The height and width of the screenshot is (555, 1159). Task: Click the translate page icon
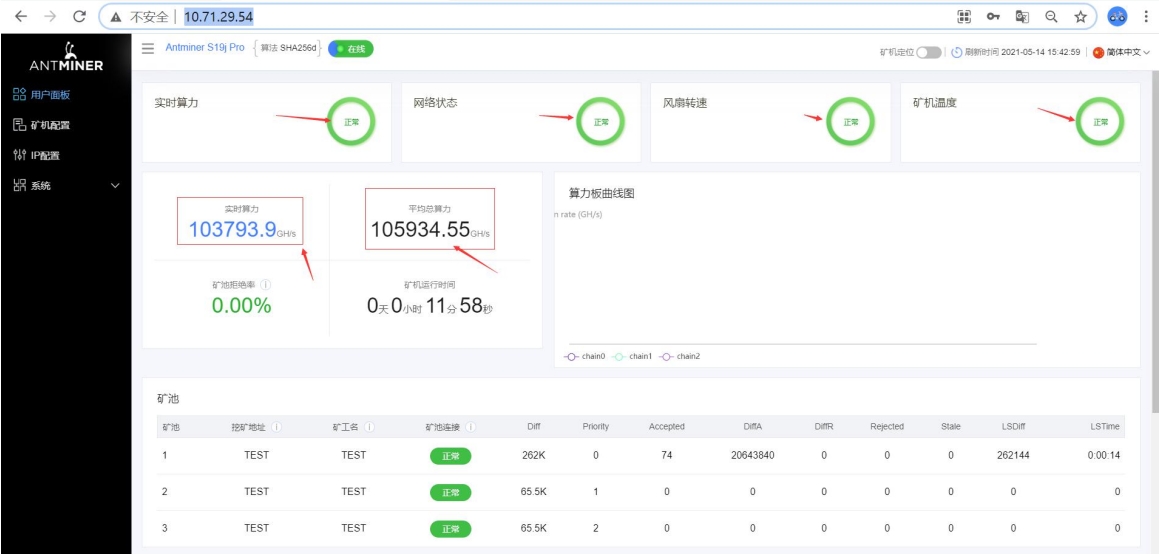(x=1022, y=16)
